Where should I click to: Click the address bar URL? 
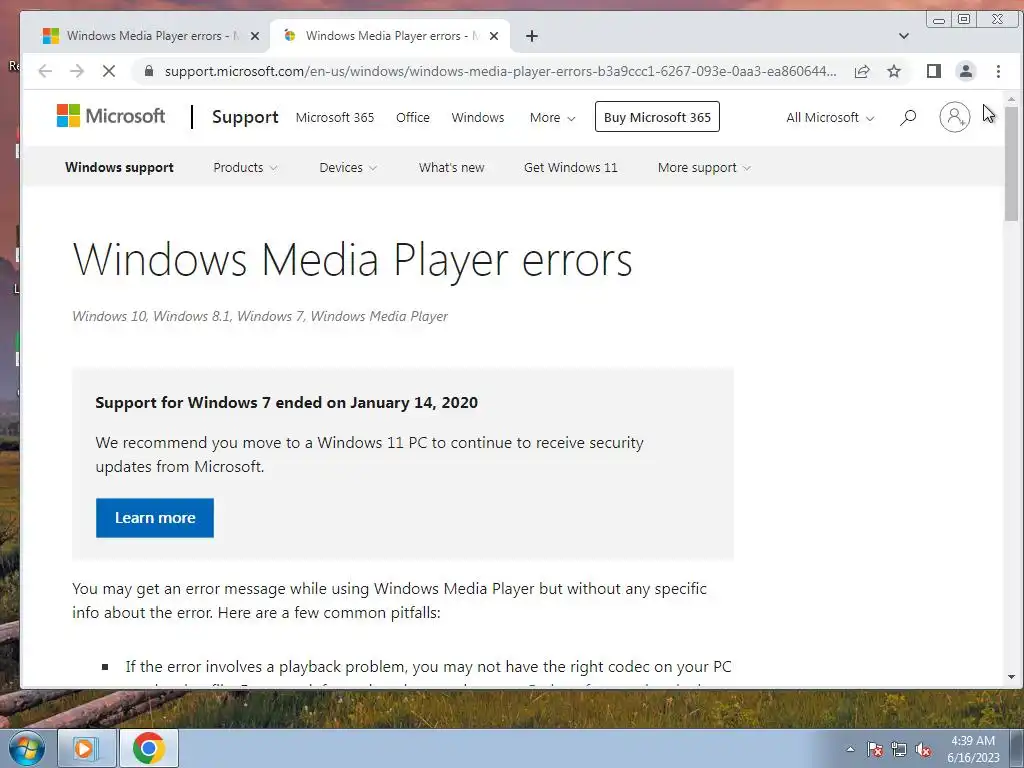point(500,71)
